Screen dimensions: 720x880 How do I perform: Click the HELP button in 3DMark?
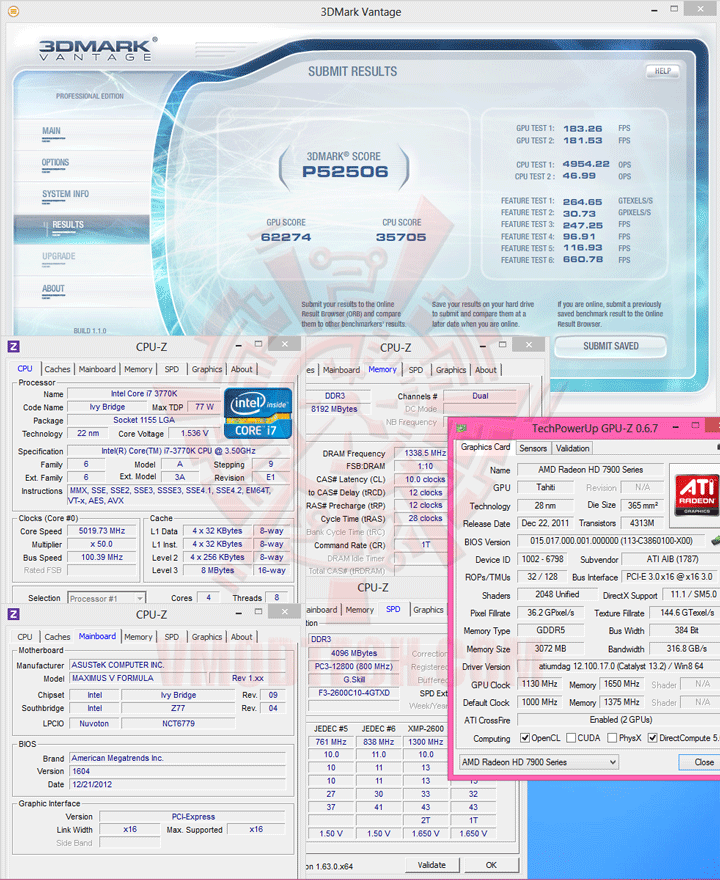[662, 71]
